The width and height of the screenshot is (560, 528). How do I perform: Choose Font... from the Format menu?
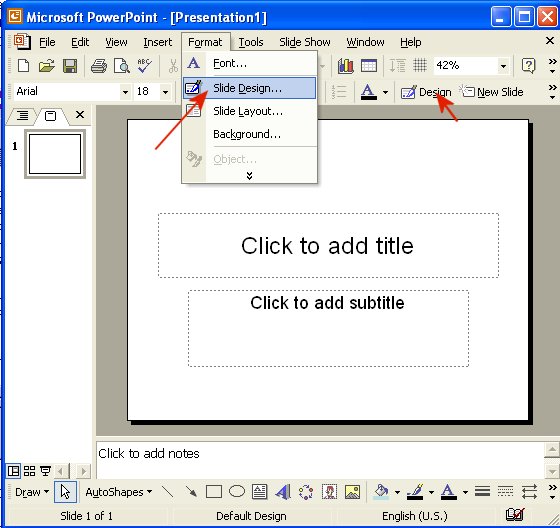coord(249,63)
